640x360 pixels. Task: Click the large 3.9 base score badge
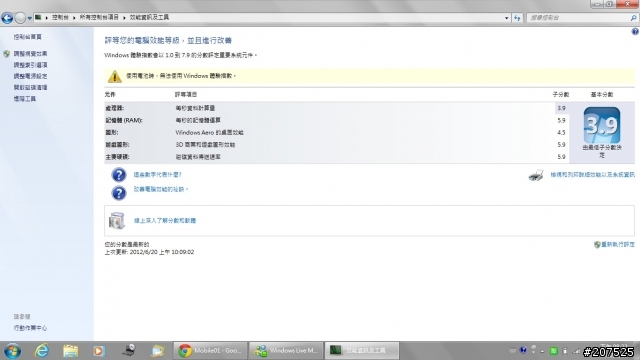point(602,125)
